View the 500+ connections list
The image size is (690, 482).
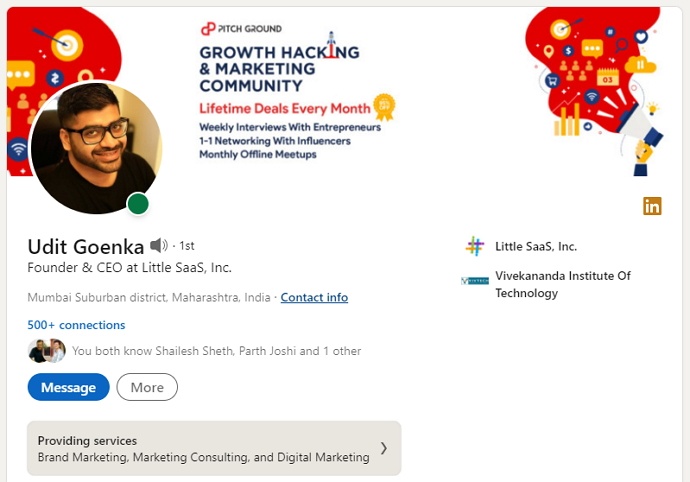click(76, 325)
